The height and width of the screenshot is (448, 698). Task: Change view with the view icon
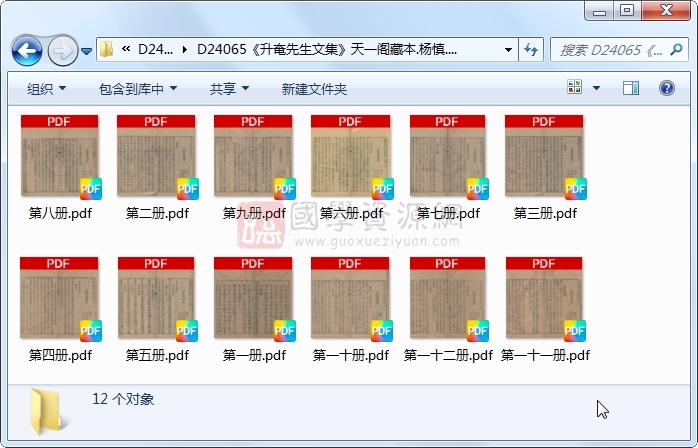click(x=574, y=87)
